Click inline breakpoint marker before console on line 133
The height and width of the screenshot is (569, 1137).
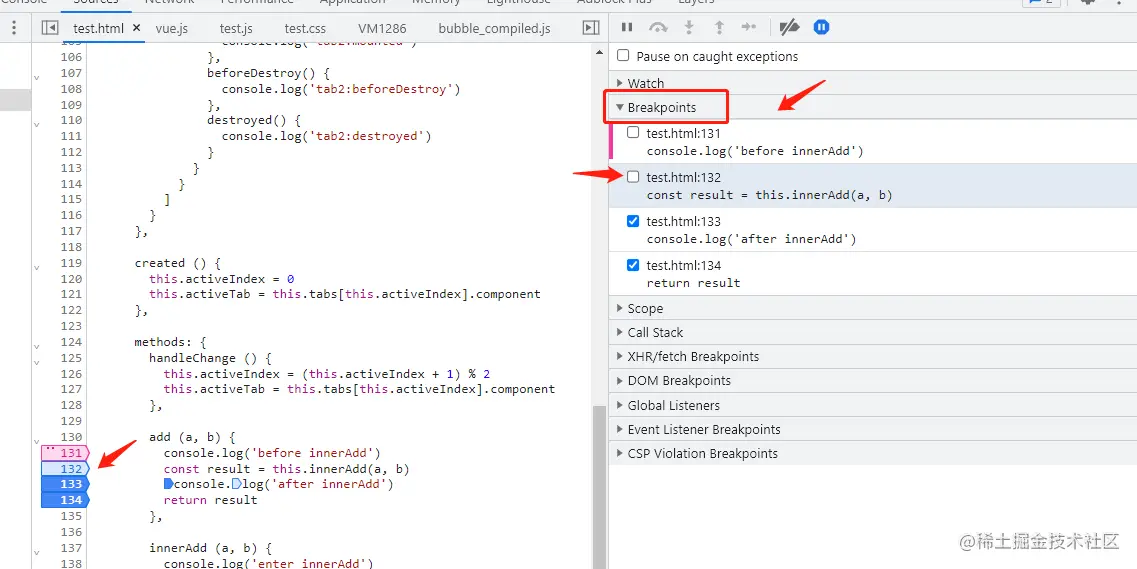168,484
